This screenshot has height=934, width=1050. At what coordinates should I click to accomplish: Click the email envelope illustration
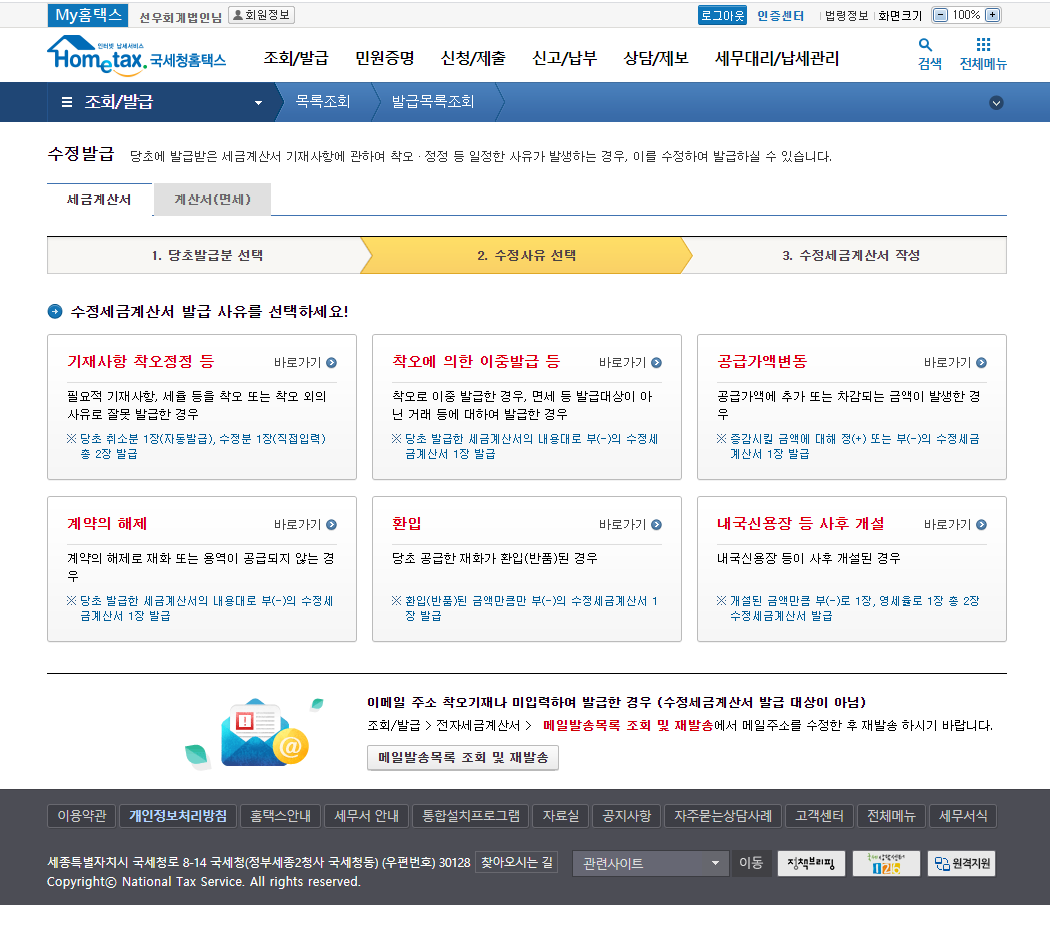[264, 732]
